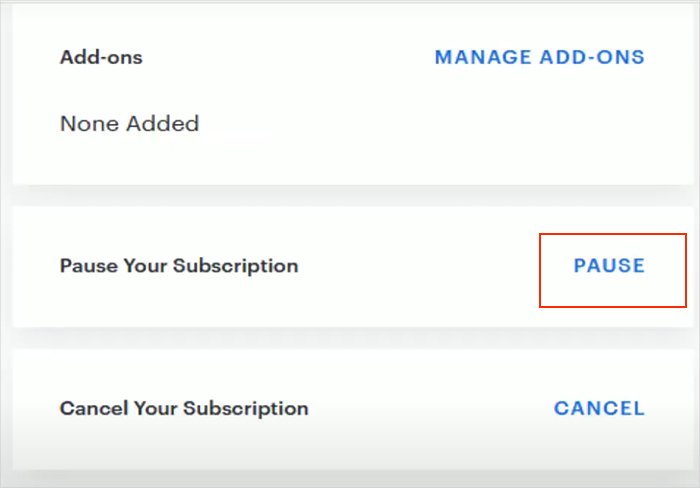The height and width of the screenshot is (488, 700).
Task: Click the gray strip below the Cancel card
Action: (350, 478)
